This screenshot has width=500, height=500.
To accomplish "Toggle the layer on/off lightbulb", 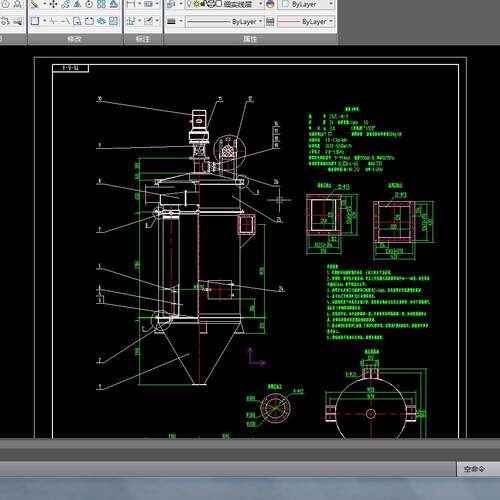I will click(189, 4).
